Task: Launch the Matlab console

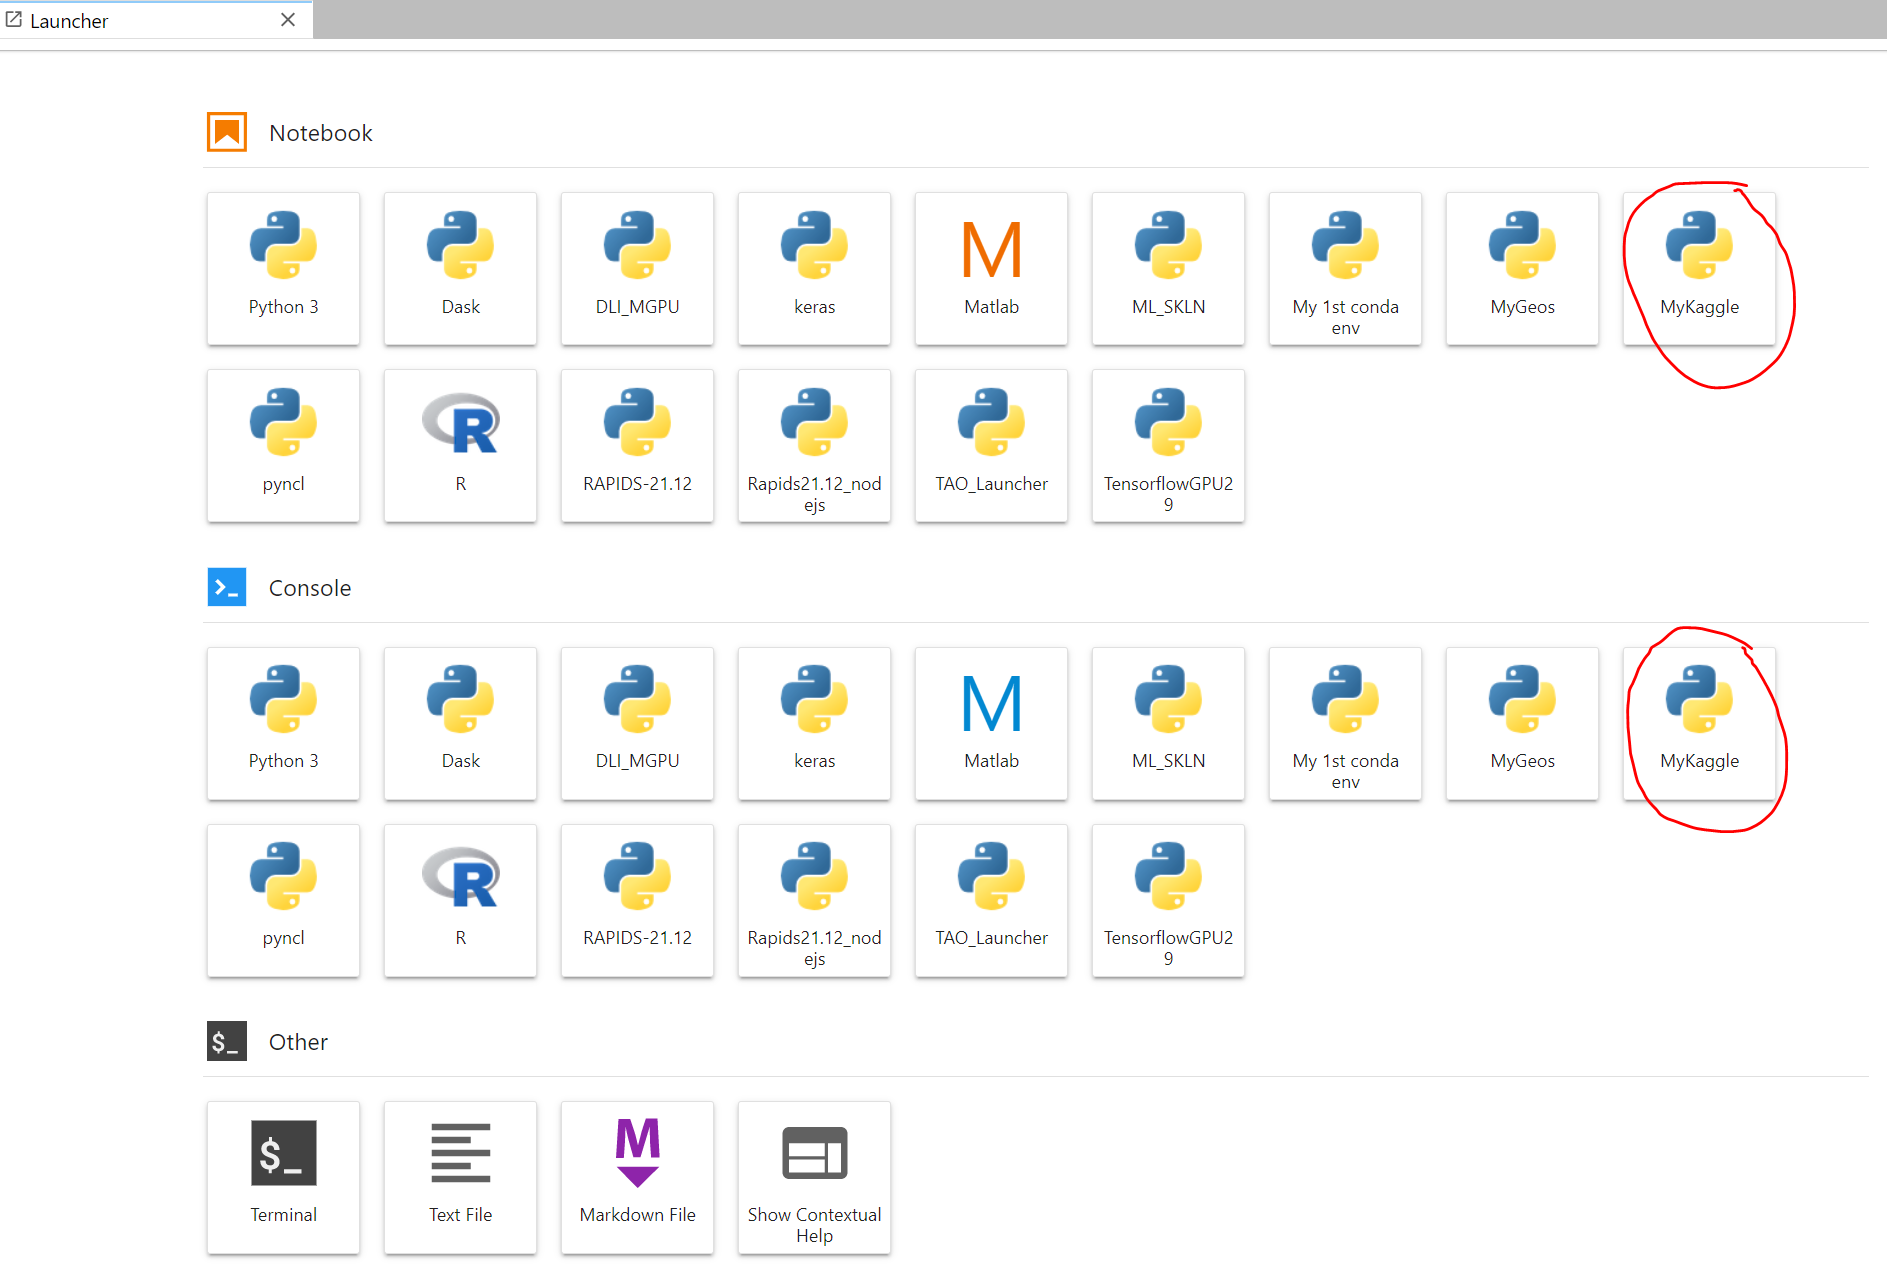Action: click(991, 723)
